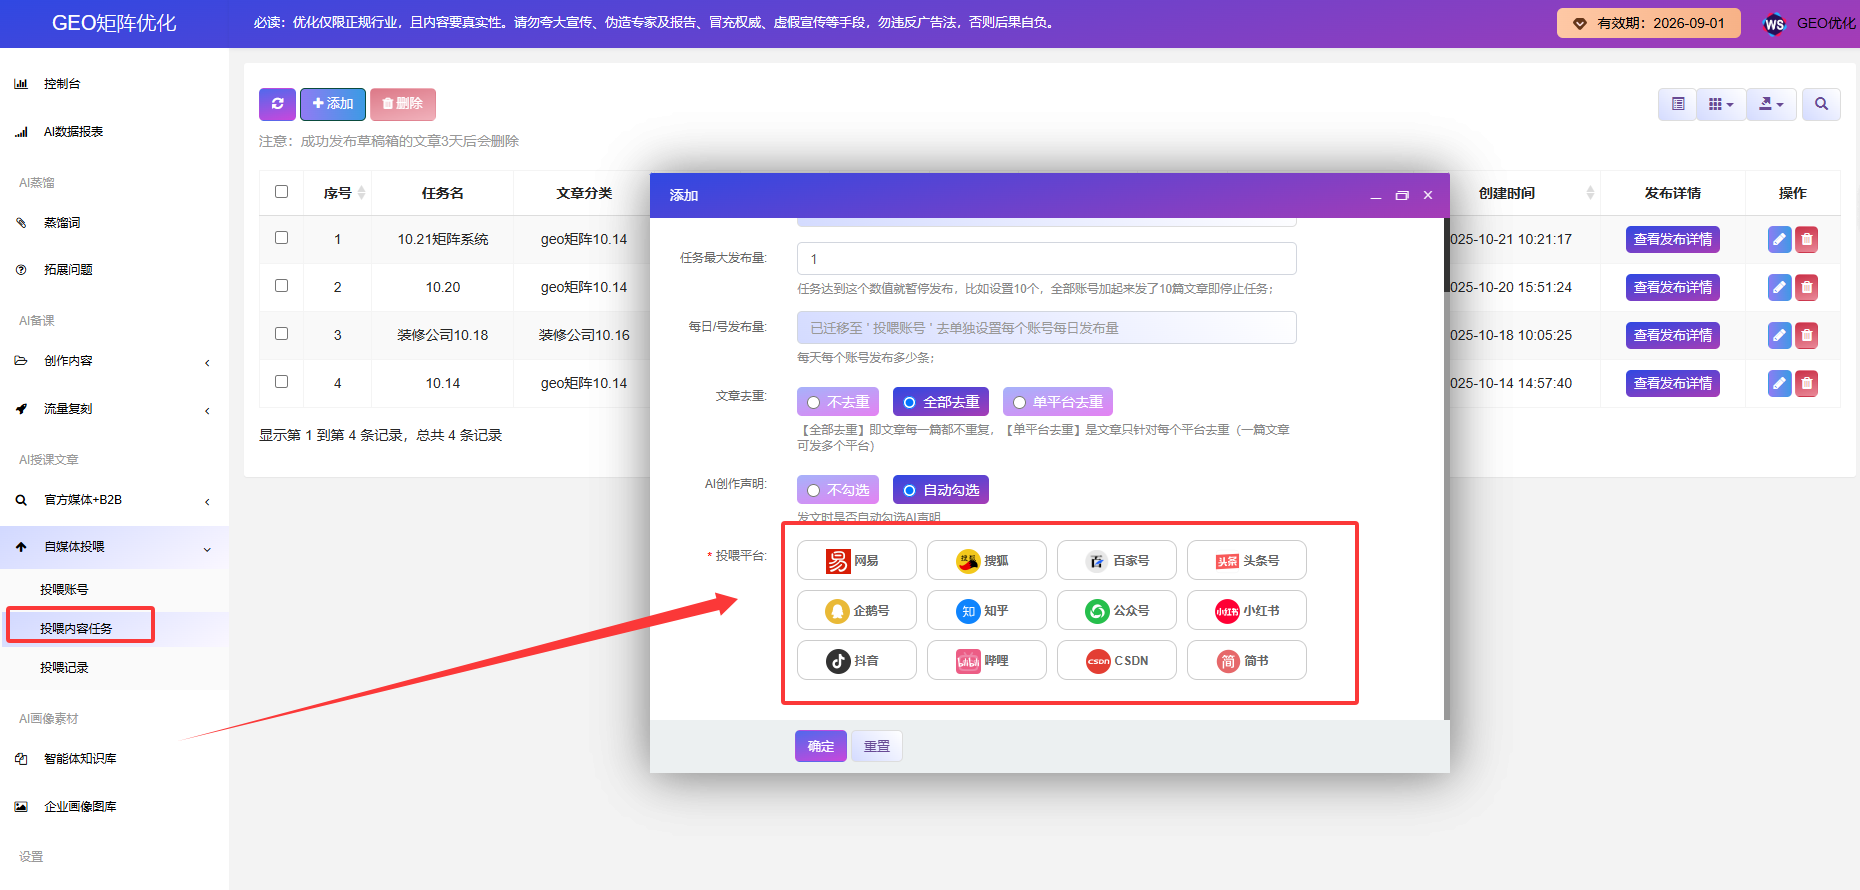Choose the 全部去重 radio option
The image size is (1860, 890).
pyautogui.click(x=941, y=402)
